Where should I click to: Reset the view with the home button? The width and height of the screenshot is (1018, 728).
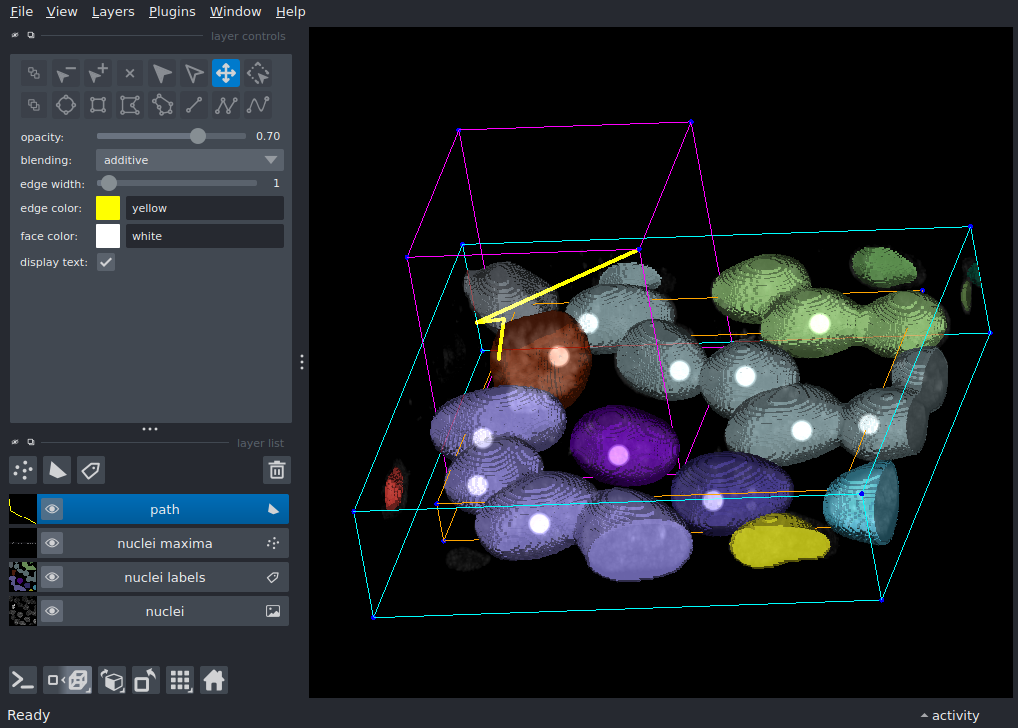(214, 680)
